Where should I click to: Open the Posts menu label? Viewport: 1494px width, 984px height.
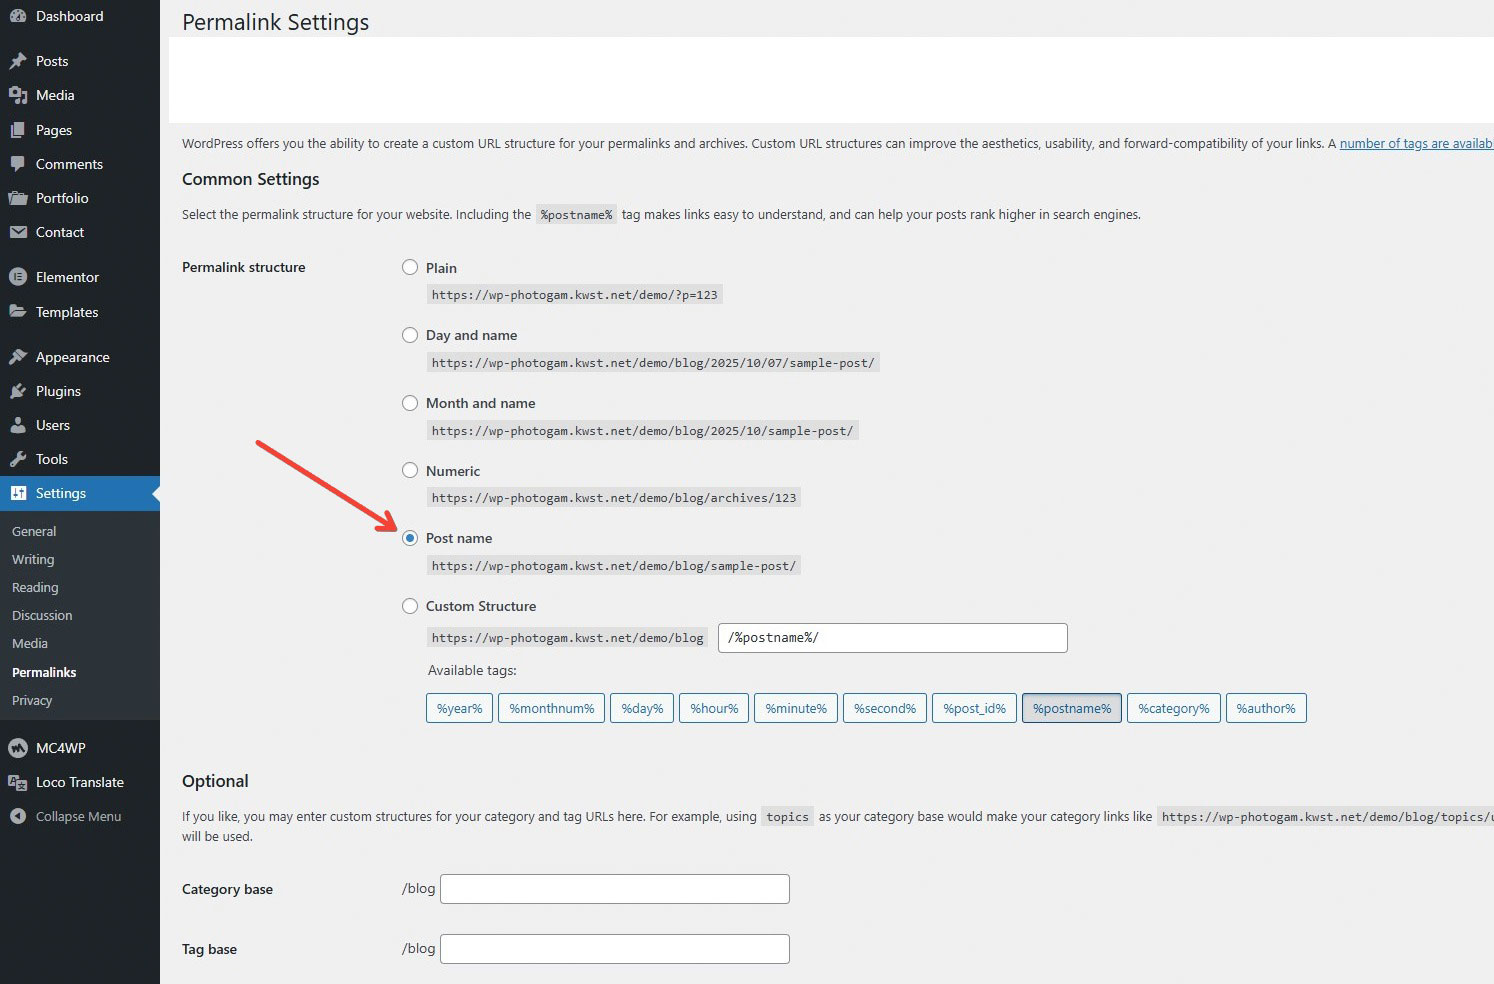(x=52, y=61)
